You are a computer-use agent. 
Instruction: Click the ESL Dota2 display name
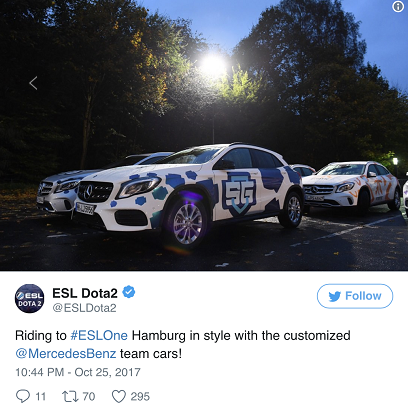85,293
